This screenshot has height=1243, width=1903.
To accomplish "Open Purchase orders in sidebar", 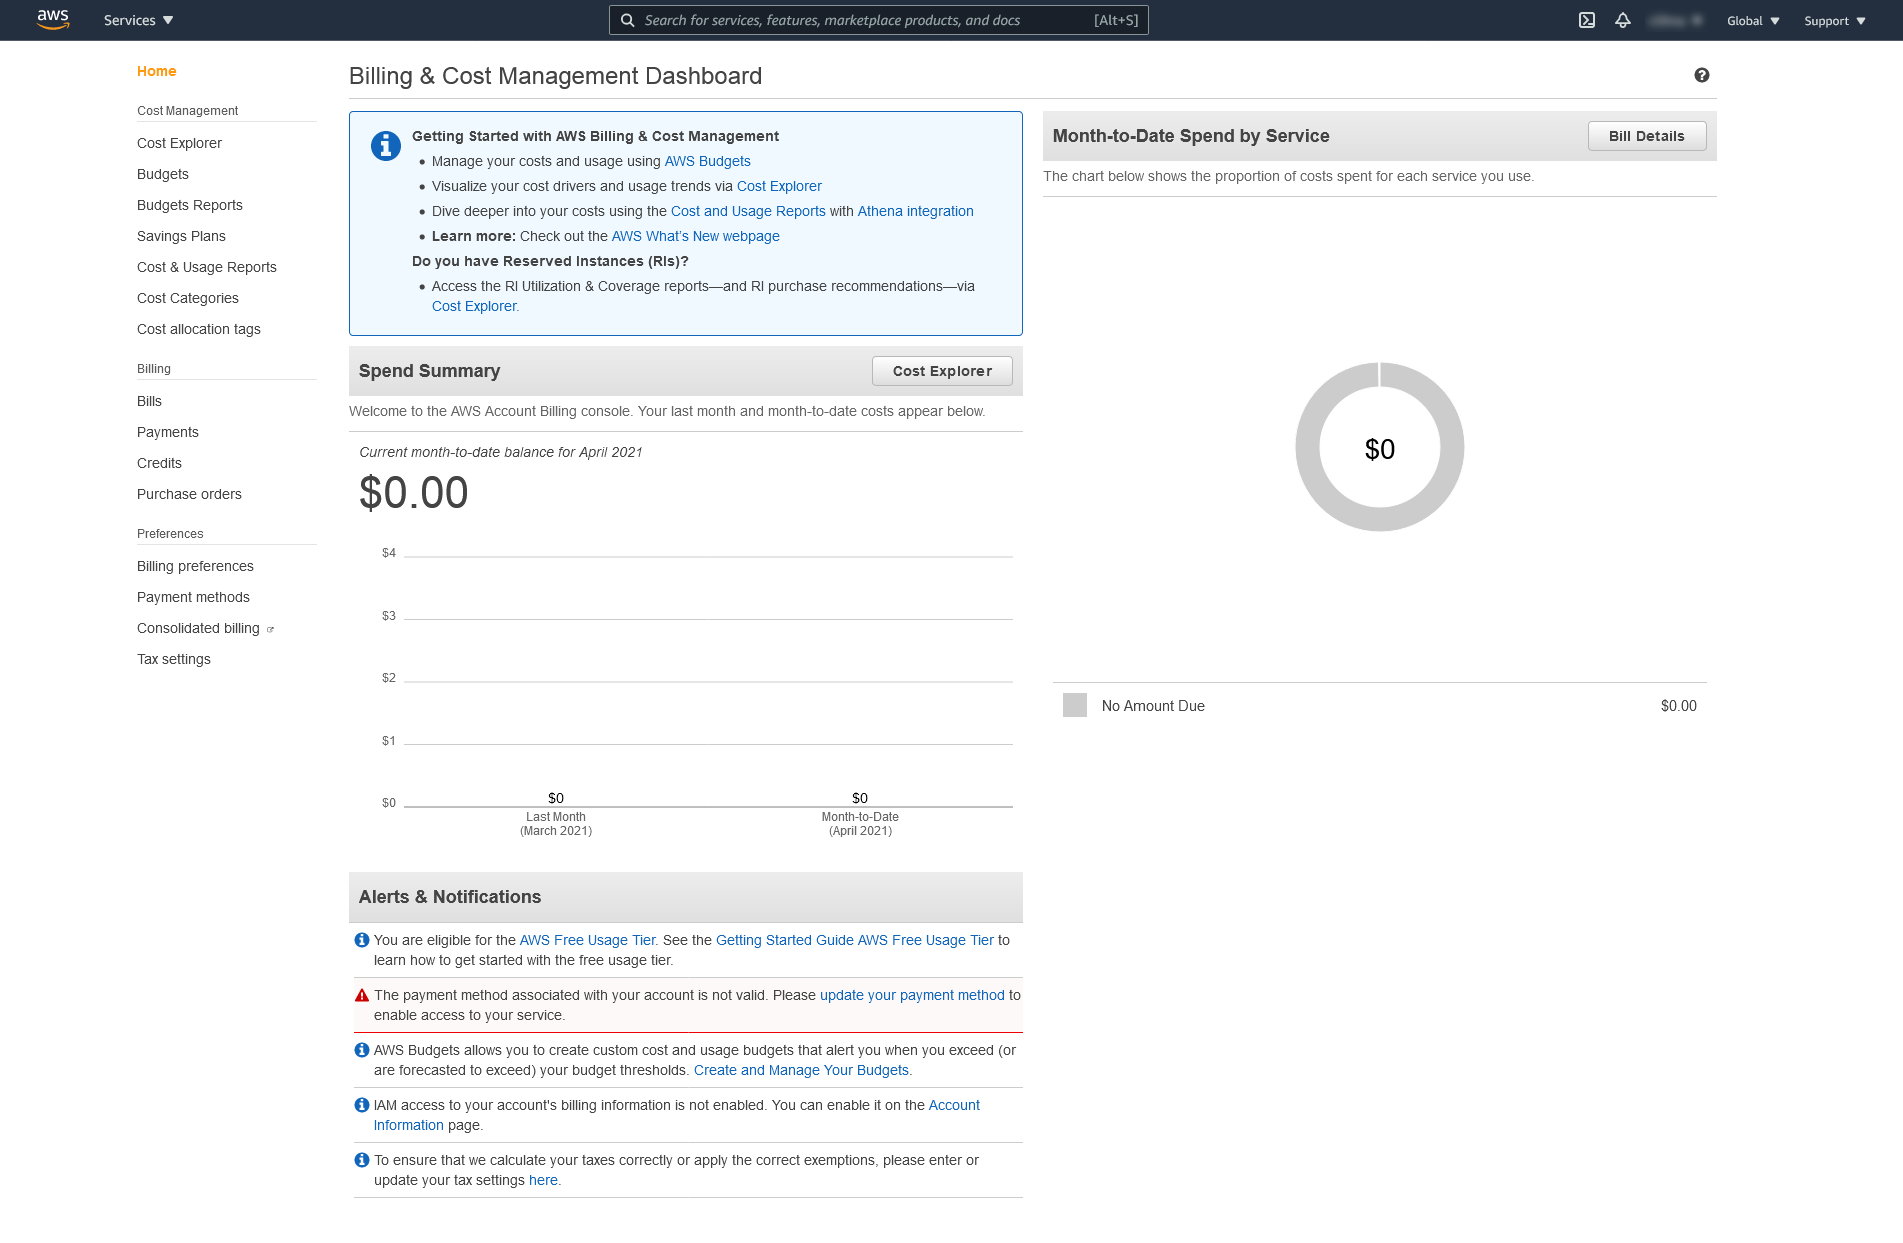I will (189, 494).
